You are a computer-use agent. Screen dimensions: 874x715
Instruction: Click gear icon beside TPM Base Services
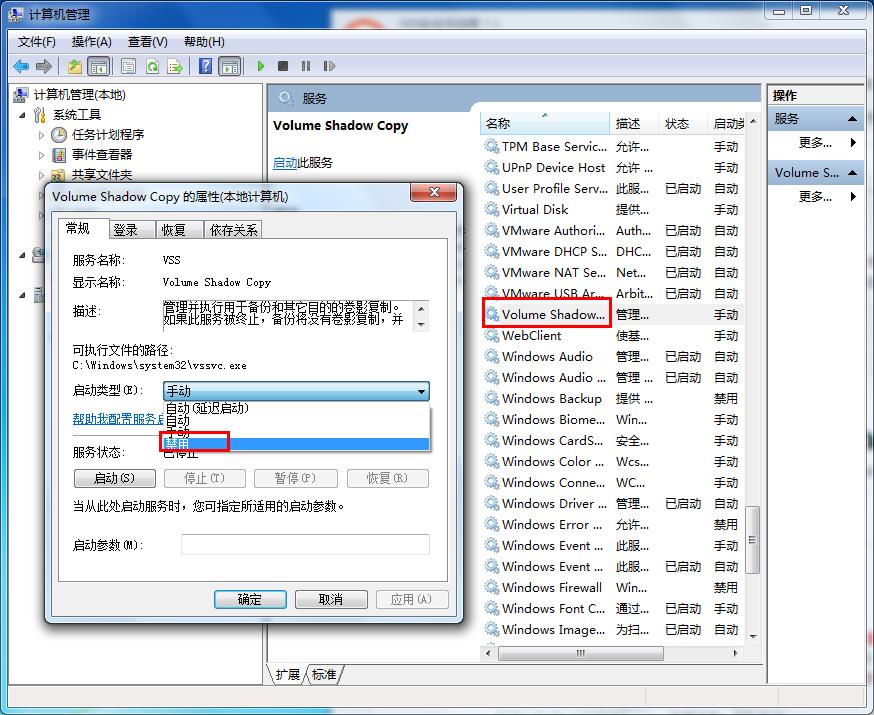point(492,147)
